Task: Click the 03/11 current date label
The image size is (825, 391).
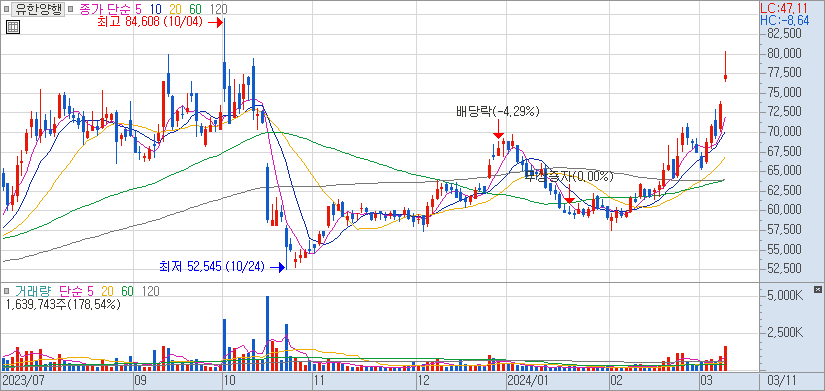Action: [781, 380]
